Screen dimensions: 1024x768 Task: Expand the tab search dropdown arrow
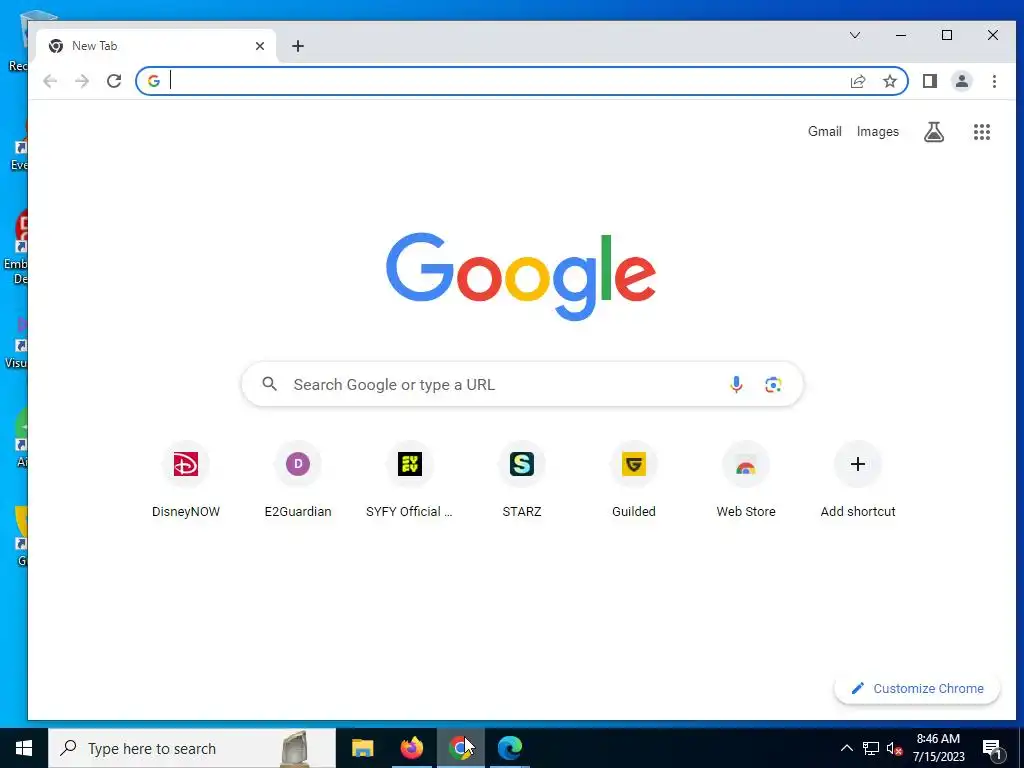click(x=855, y=35)
